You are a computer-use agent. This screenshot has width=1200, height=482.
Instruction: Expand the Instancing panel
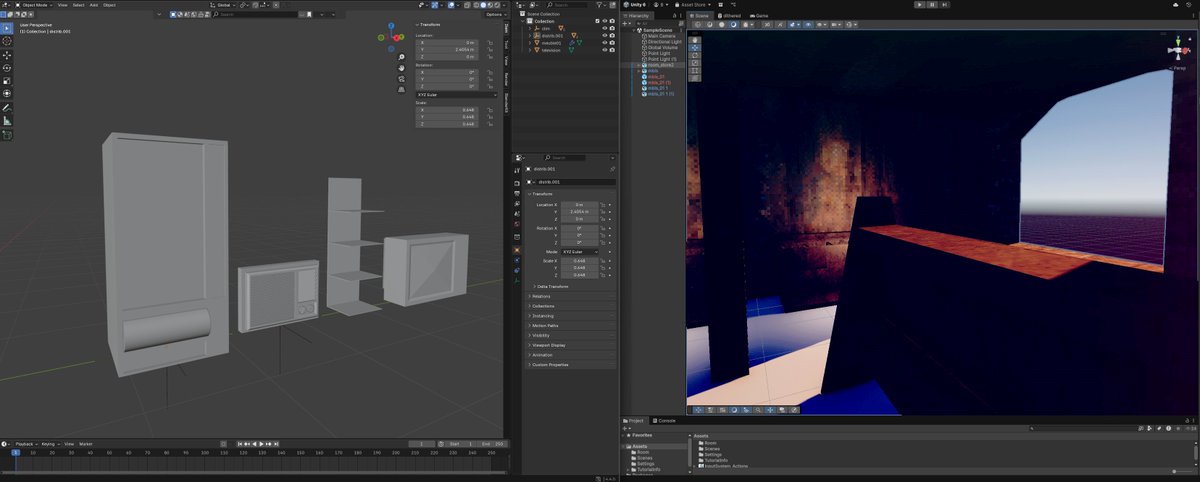pos(571,316)
